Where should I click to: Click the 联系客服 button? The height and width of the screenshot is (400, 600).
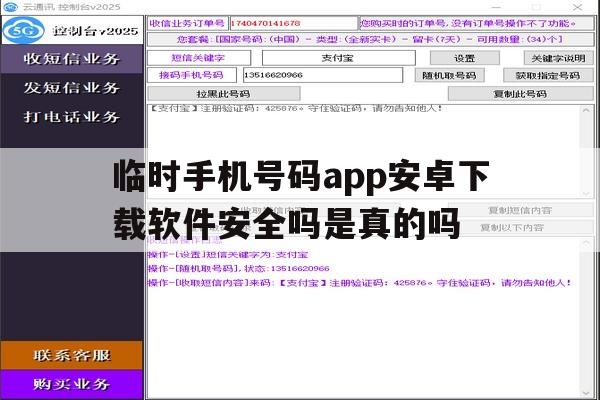coord(72,355)
